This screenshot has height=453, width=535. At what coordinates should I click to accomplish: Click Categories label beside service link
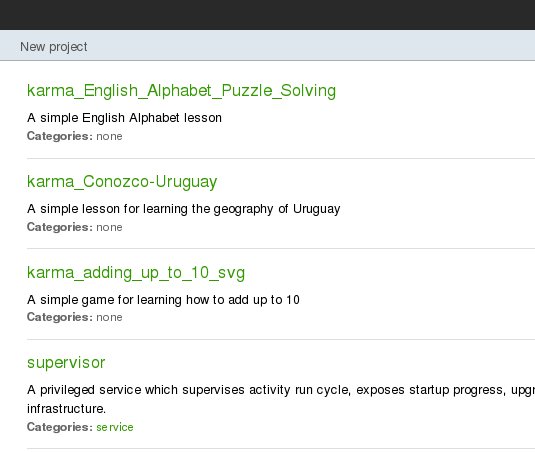point(60,427)
